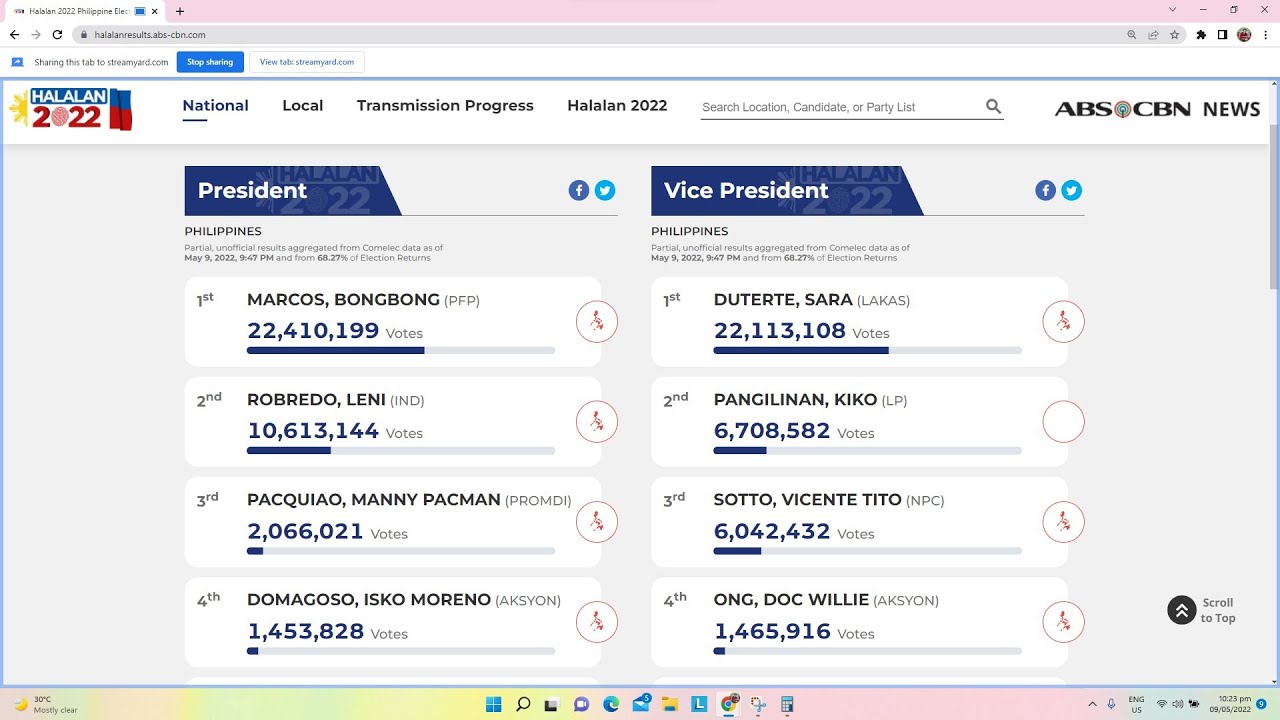Open the browser zoom indicator icon
1280x720 pixels.
1132,34
